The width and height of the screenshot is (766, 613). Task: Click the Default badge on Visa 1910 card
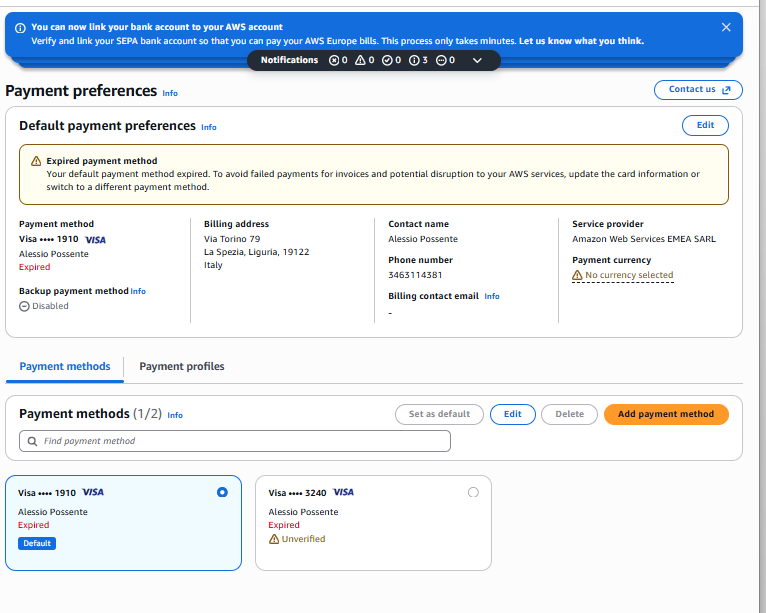(x=37, y=543)
